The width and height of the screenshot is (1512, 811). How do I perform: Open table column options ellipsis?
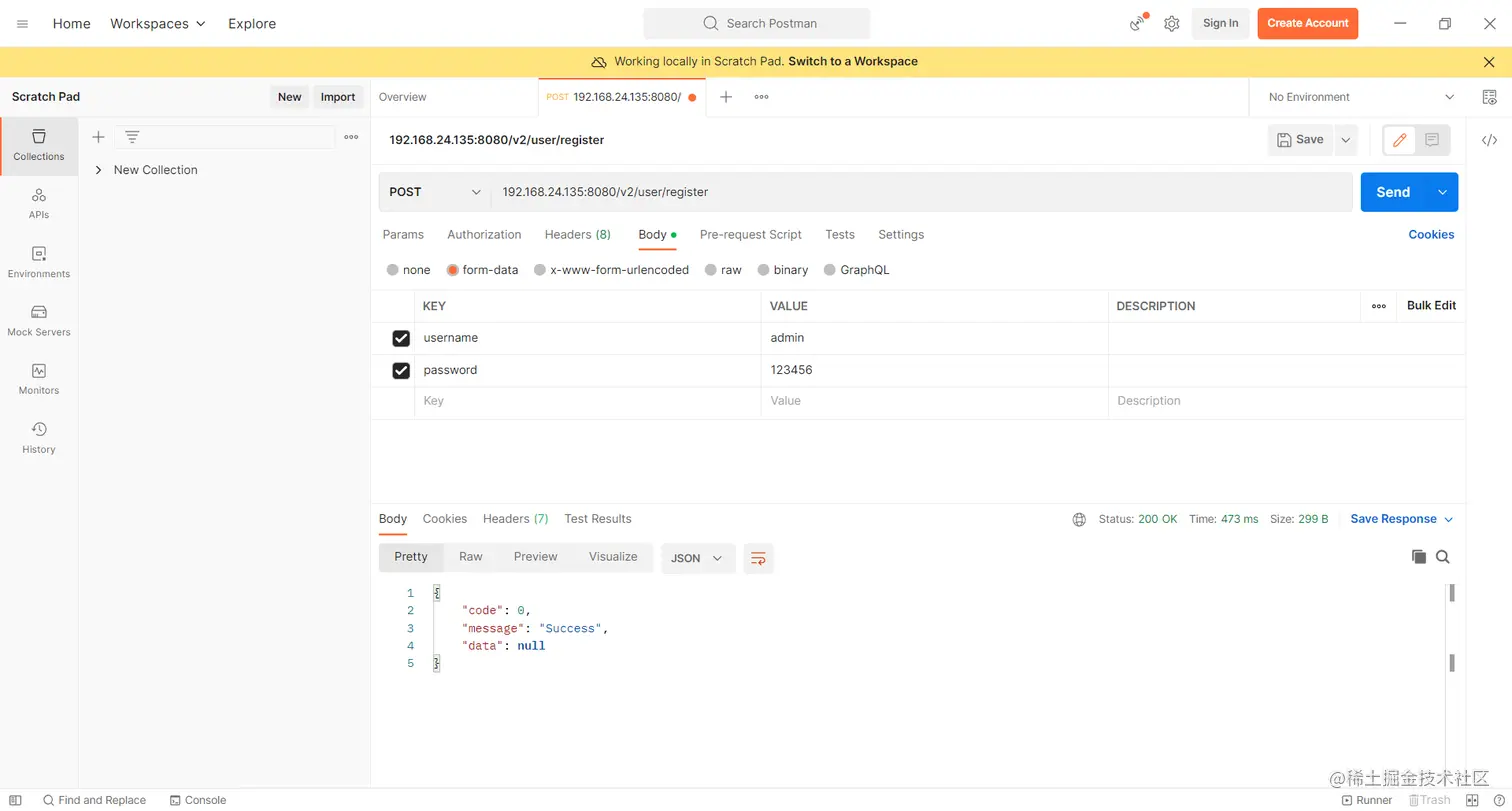[1379, 306]
